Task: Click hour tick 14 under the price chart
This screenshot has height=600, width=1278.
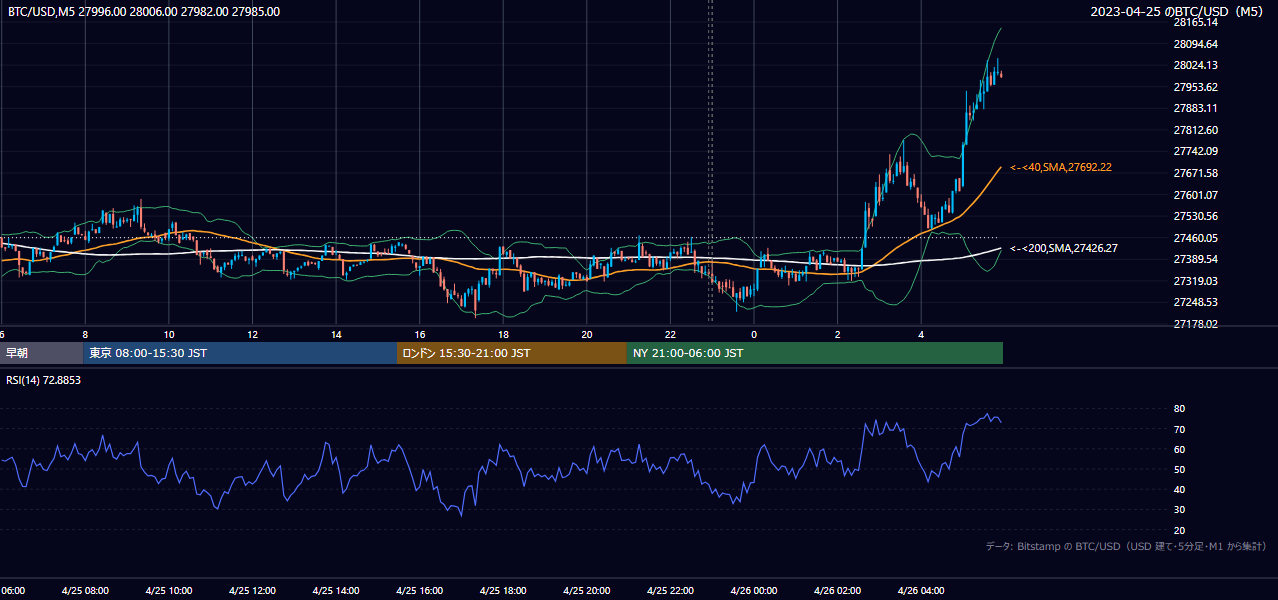Action: [x=336, y=334]
